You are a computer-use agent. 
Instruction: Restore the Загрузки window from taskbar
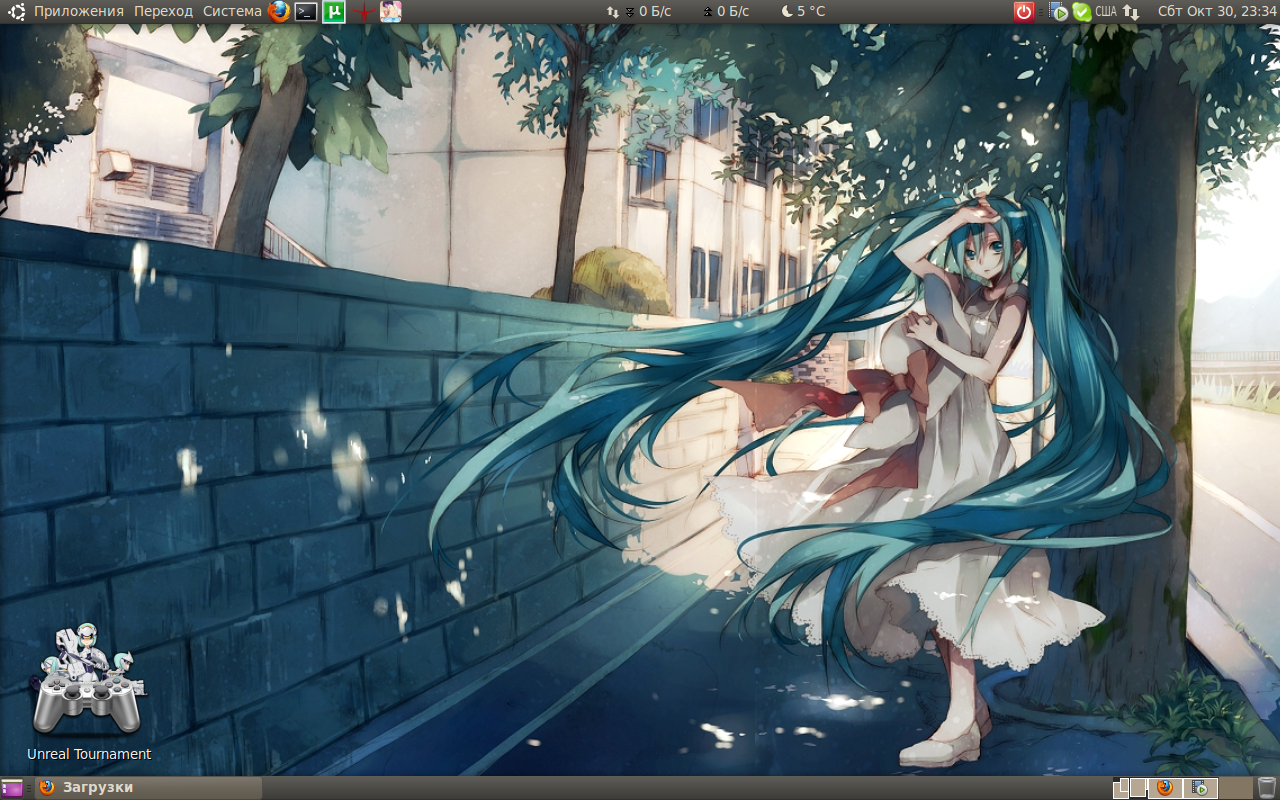(x=148, y=788)
